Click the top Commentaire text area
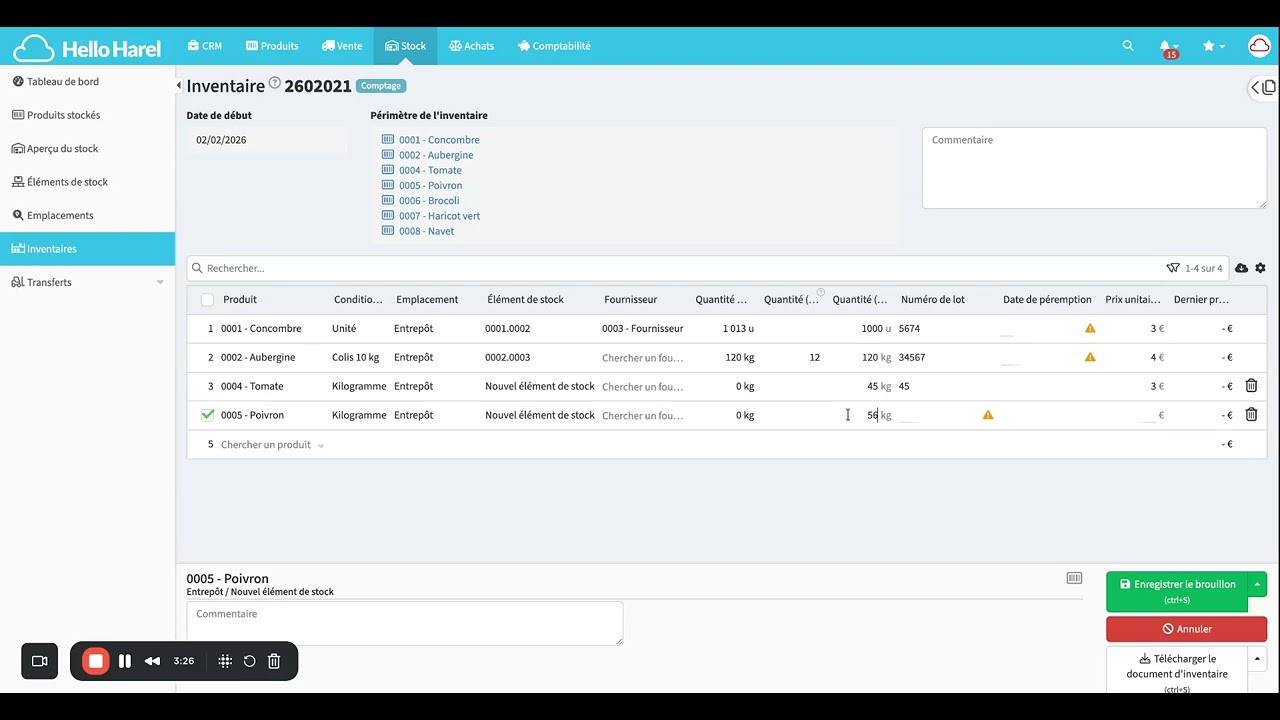Viewport: 1280px width, 720px height. pos(1094,168)
